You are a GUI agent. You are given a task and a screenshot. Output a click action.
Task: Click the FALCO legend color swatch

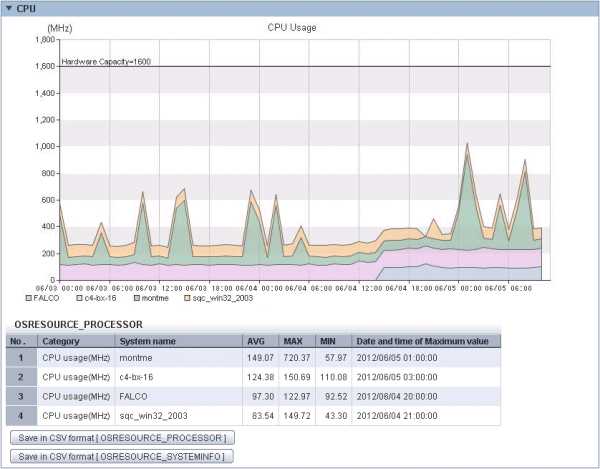coord(28,298)
